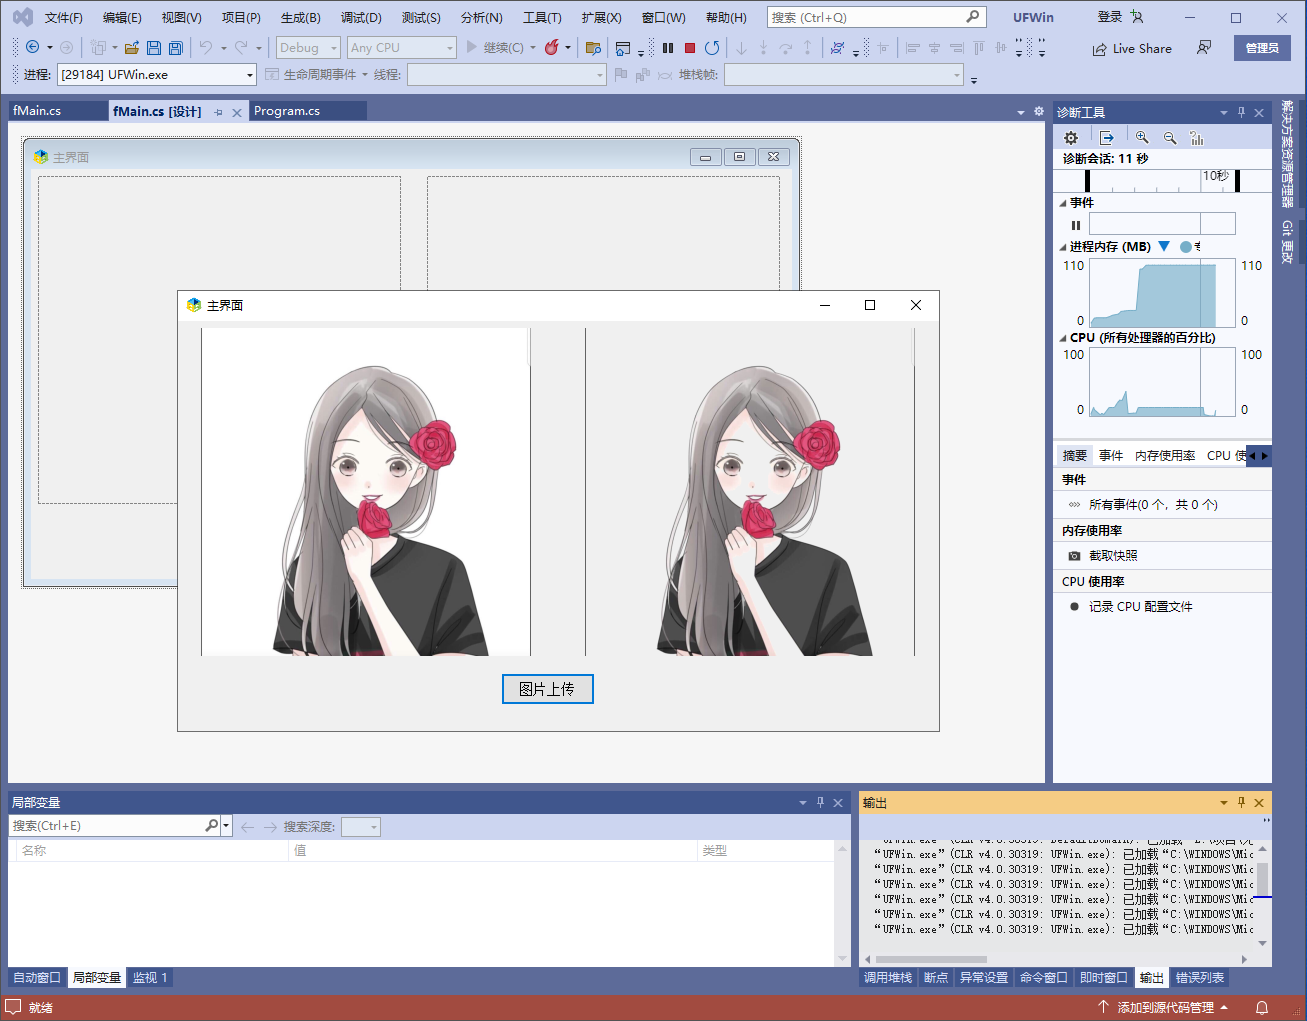Open Diagnostic Tools settings gear
Image resolution: width=1307 pixels, height=1021 pixels.
point(1071,138)
